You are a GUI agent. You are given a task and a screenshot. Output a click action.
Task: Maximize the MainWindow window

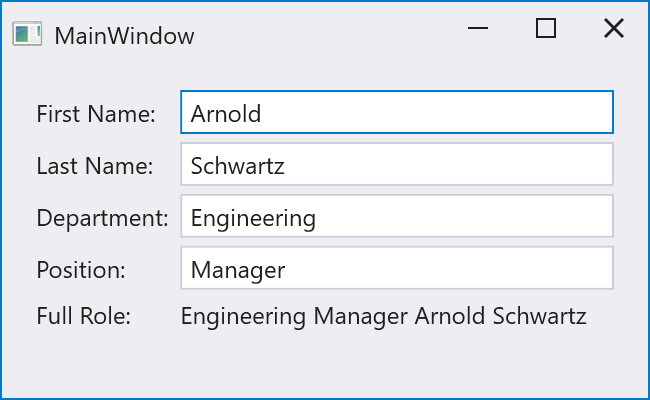point(546,29)
